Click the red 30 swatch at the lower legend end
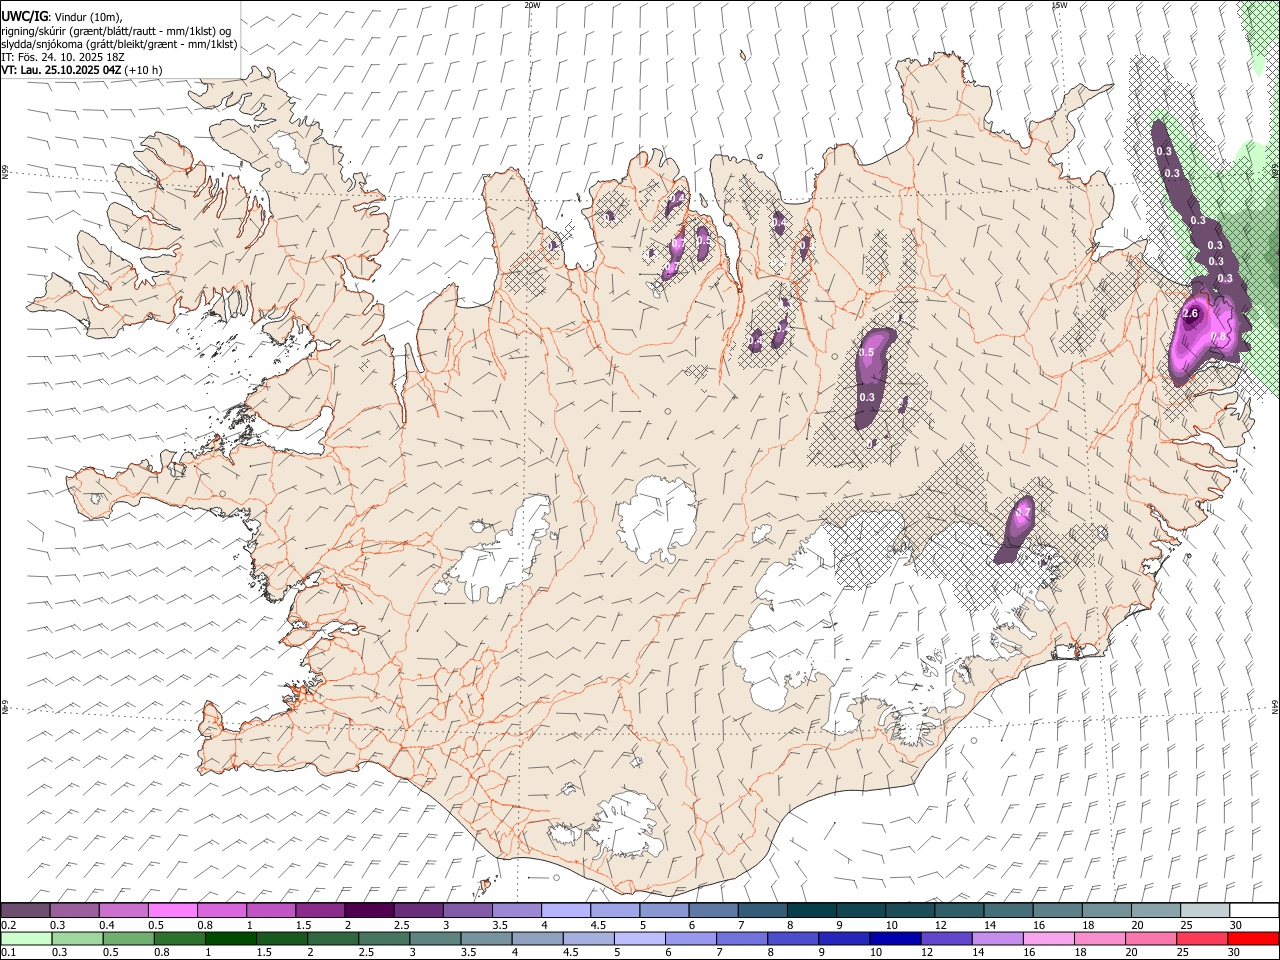Screen dimensions: 1280x960 (x=1254, y=938)
